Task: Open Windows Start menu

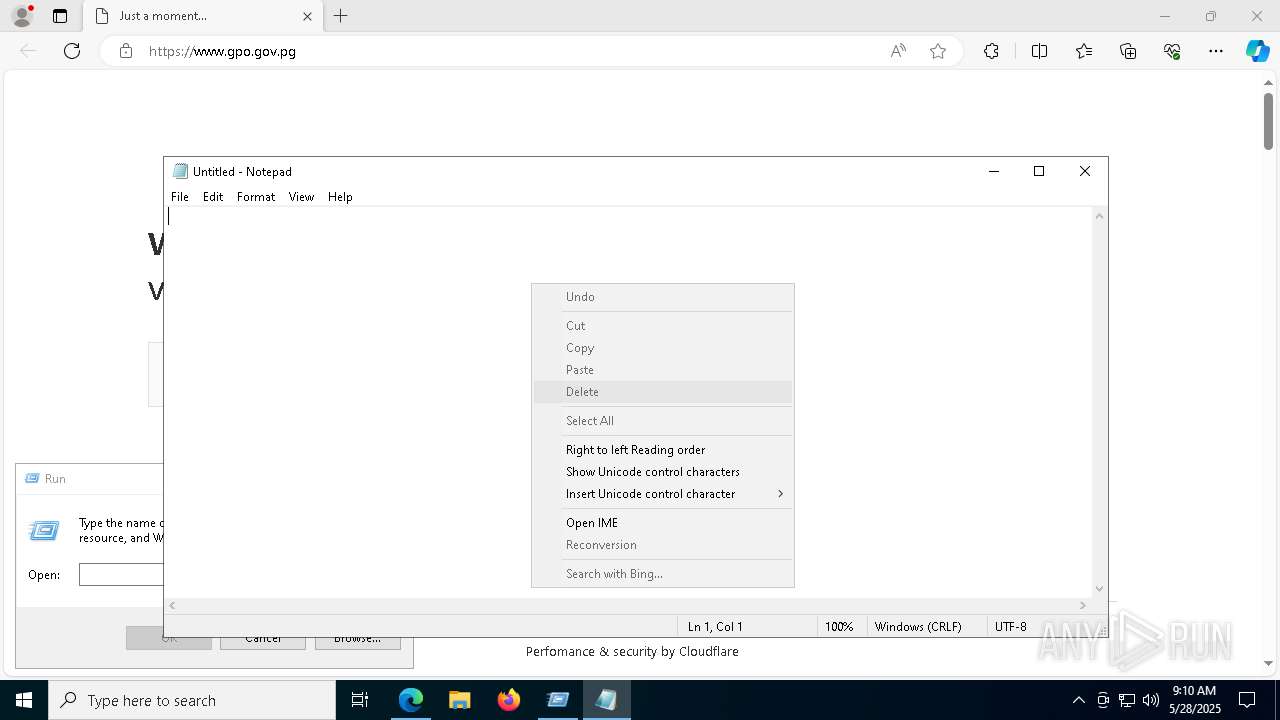Action: [x=24, y=700]
